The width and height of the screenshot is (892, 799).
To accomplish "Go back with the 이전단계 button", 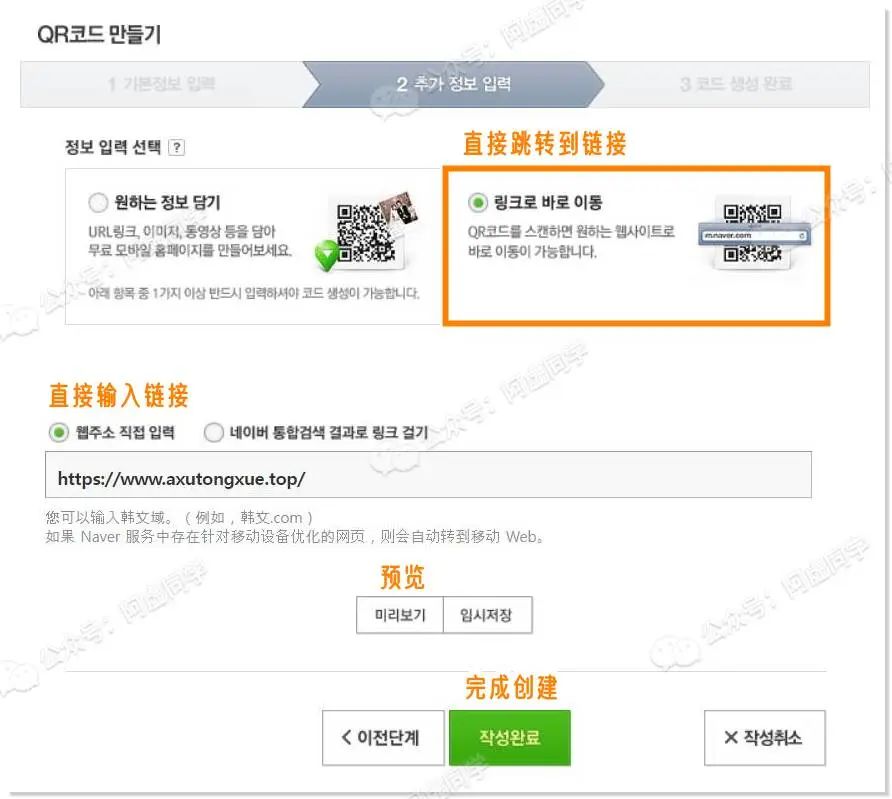I will coord(383,738).
